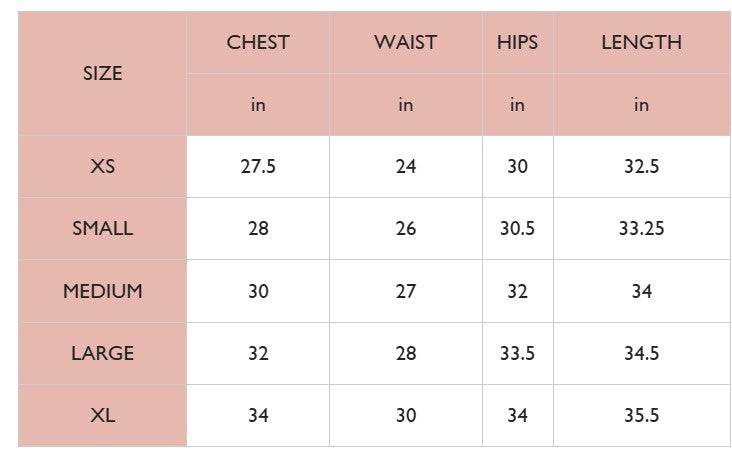The height and width of the screenshot is (457, 732).
Task: Click the XS chest value 27.5
Action: (x=257, y=166)
